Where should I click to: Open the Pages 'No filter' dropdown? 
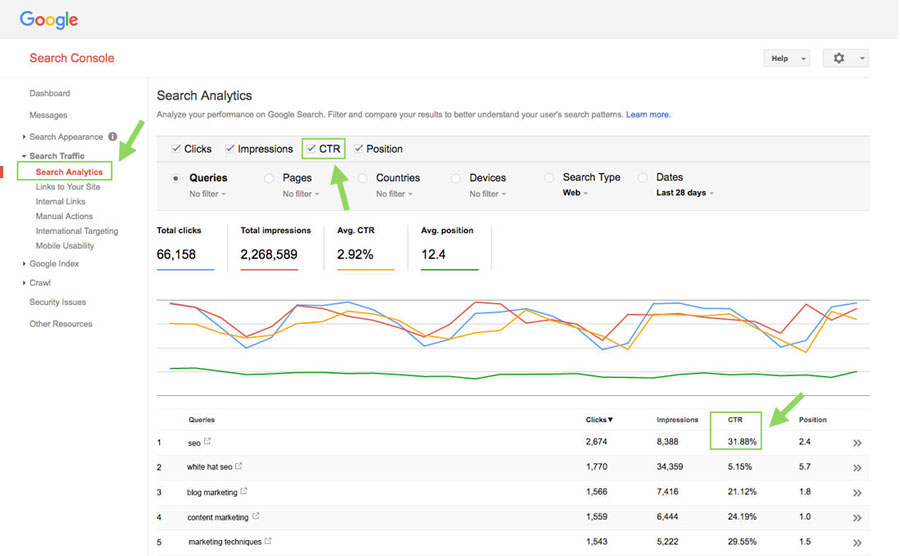point(300,194)
